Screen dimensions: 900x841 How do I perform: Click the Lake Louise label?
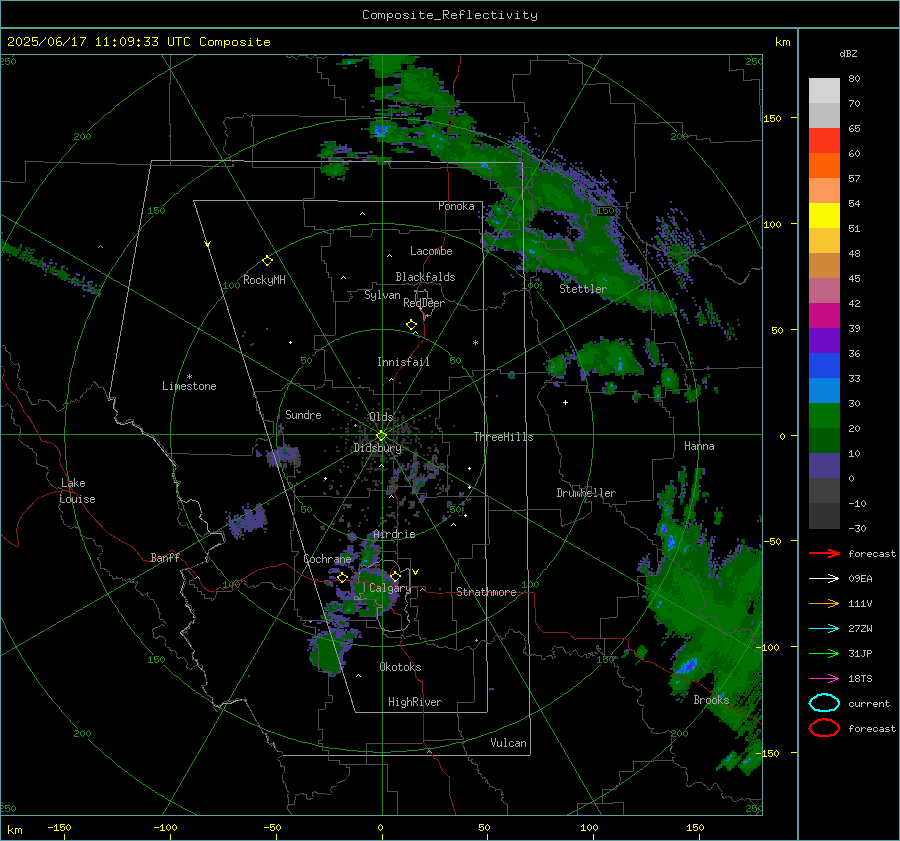tap(77, 491)
